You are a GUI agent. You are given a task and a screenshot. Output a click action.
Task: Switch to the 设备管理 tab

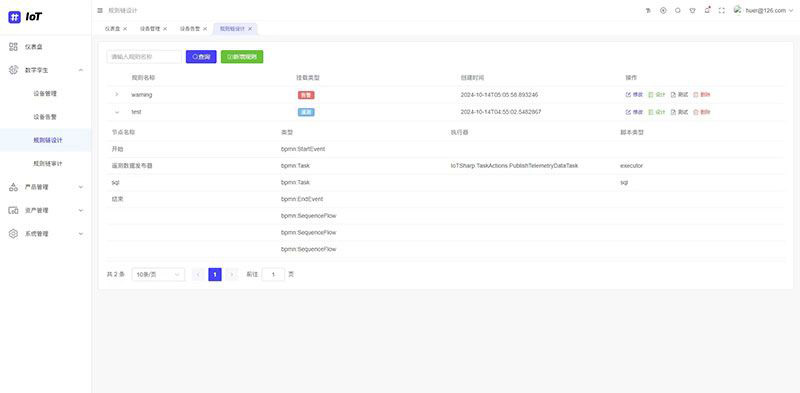pos(150,29)
